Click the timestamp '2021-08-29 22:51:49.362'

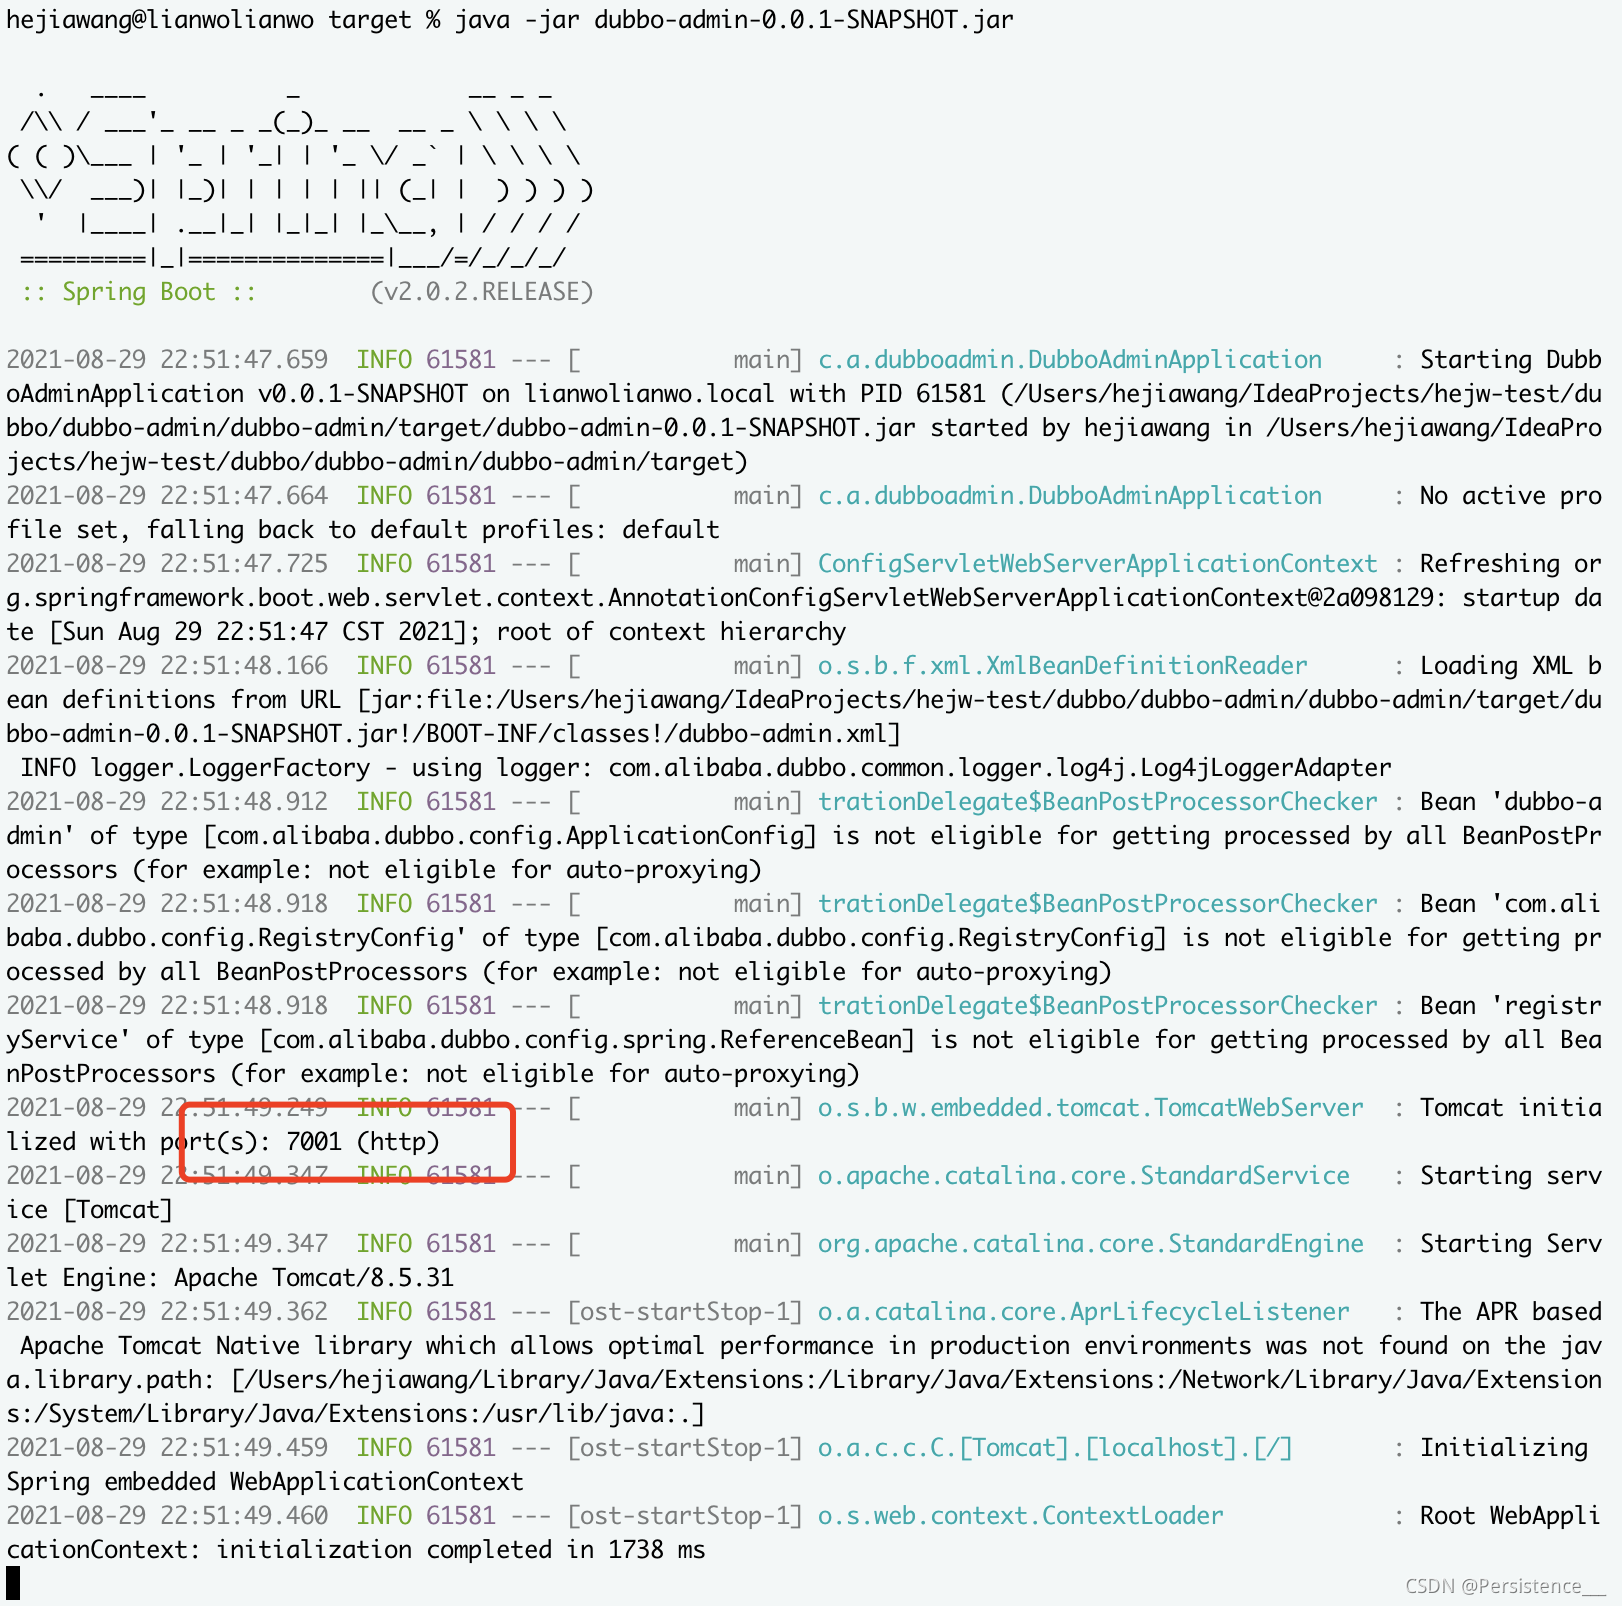coord(167,1312)
